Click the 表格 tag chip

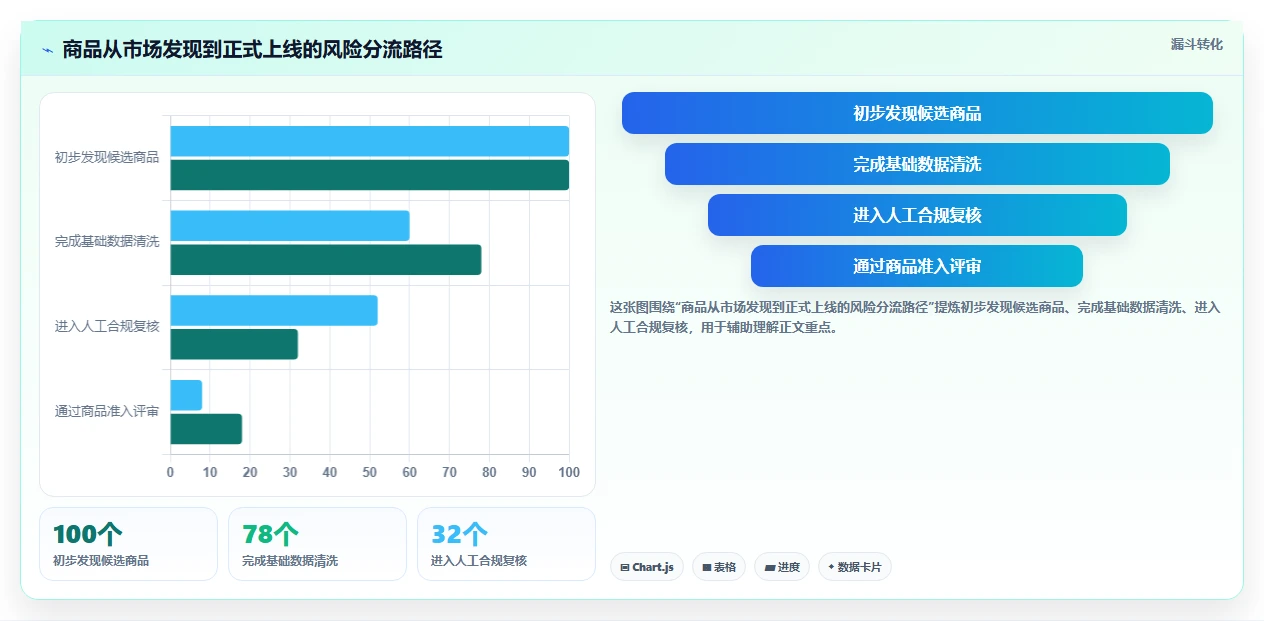[719, 567]
